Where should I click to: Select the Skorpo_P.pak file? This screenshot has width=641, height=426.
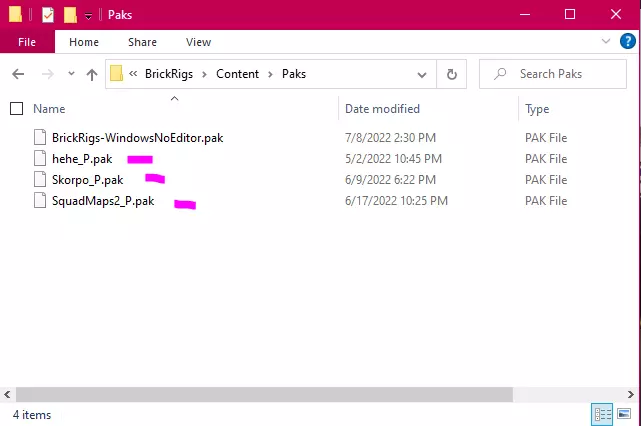point(87,180)
